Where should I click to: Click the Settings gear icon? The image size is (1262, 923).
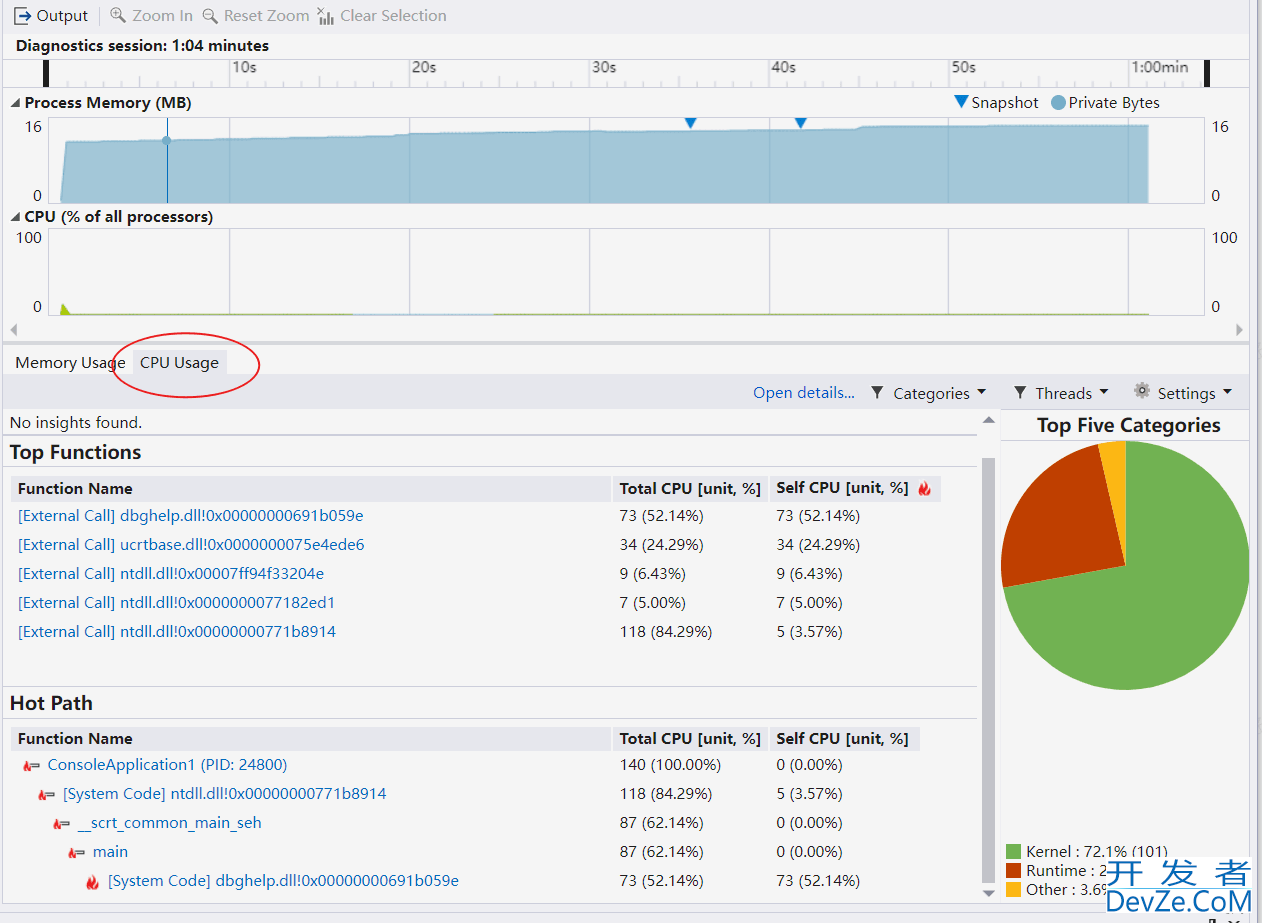pos(1142,391)
